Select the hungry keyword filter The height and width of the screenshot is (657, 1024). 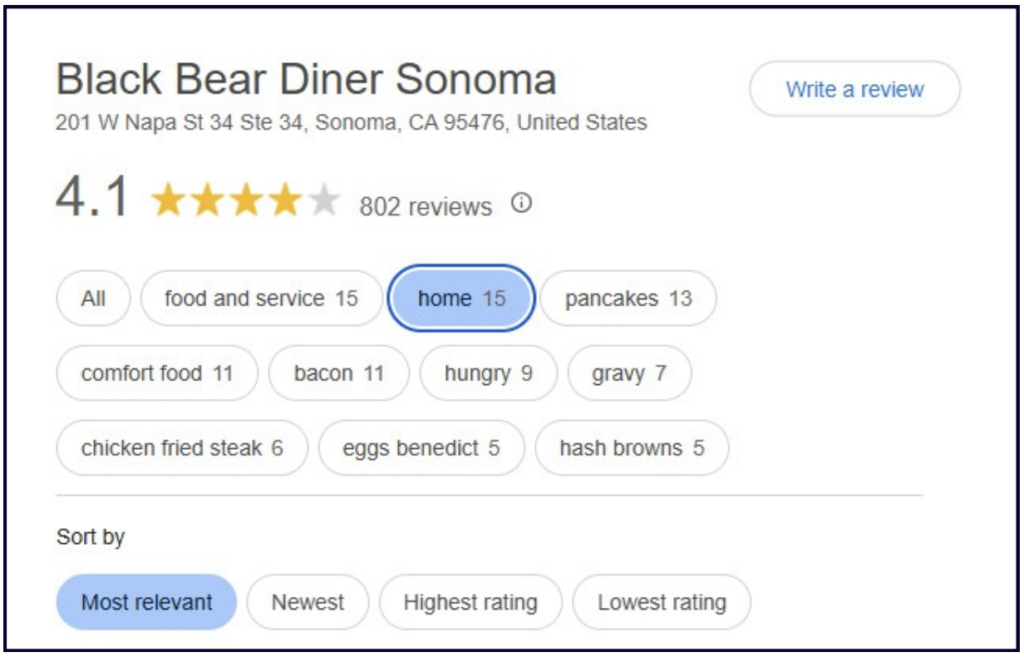[x=488, y=373]
